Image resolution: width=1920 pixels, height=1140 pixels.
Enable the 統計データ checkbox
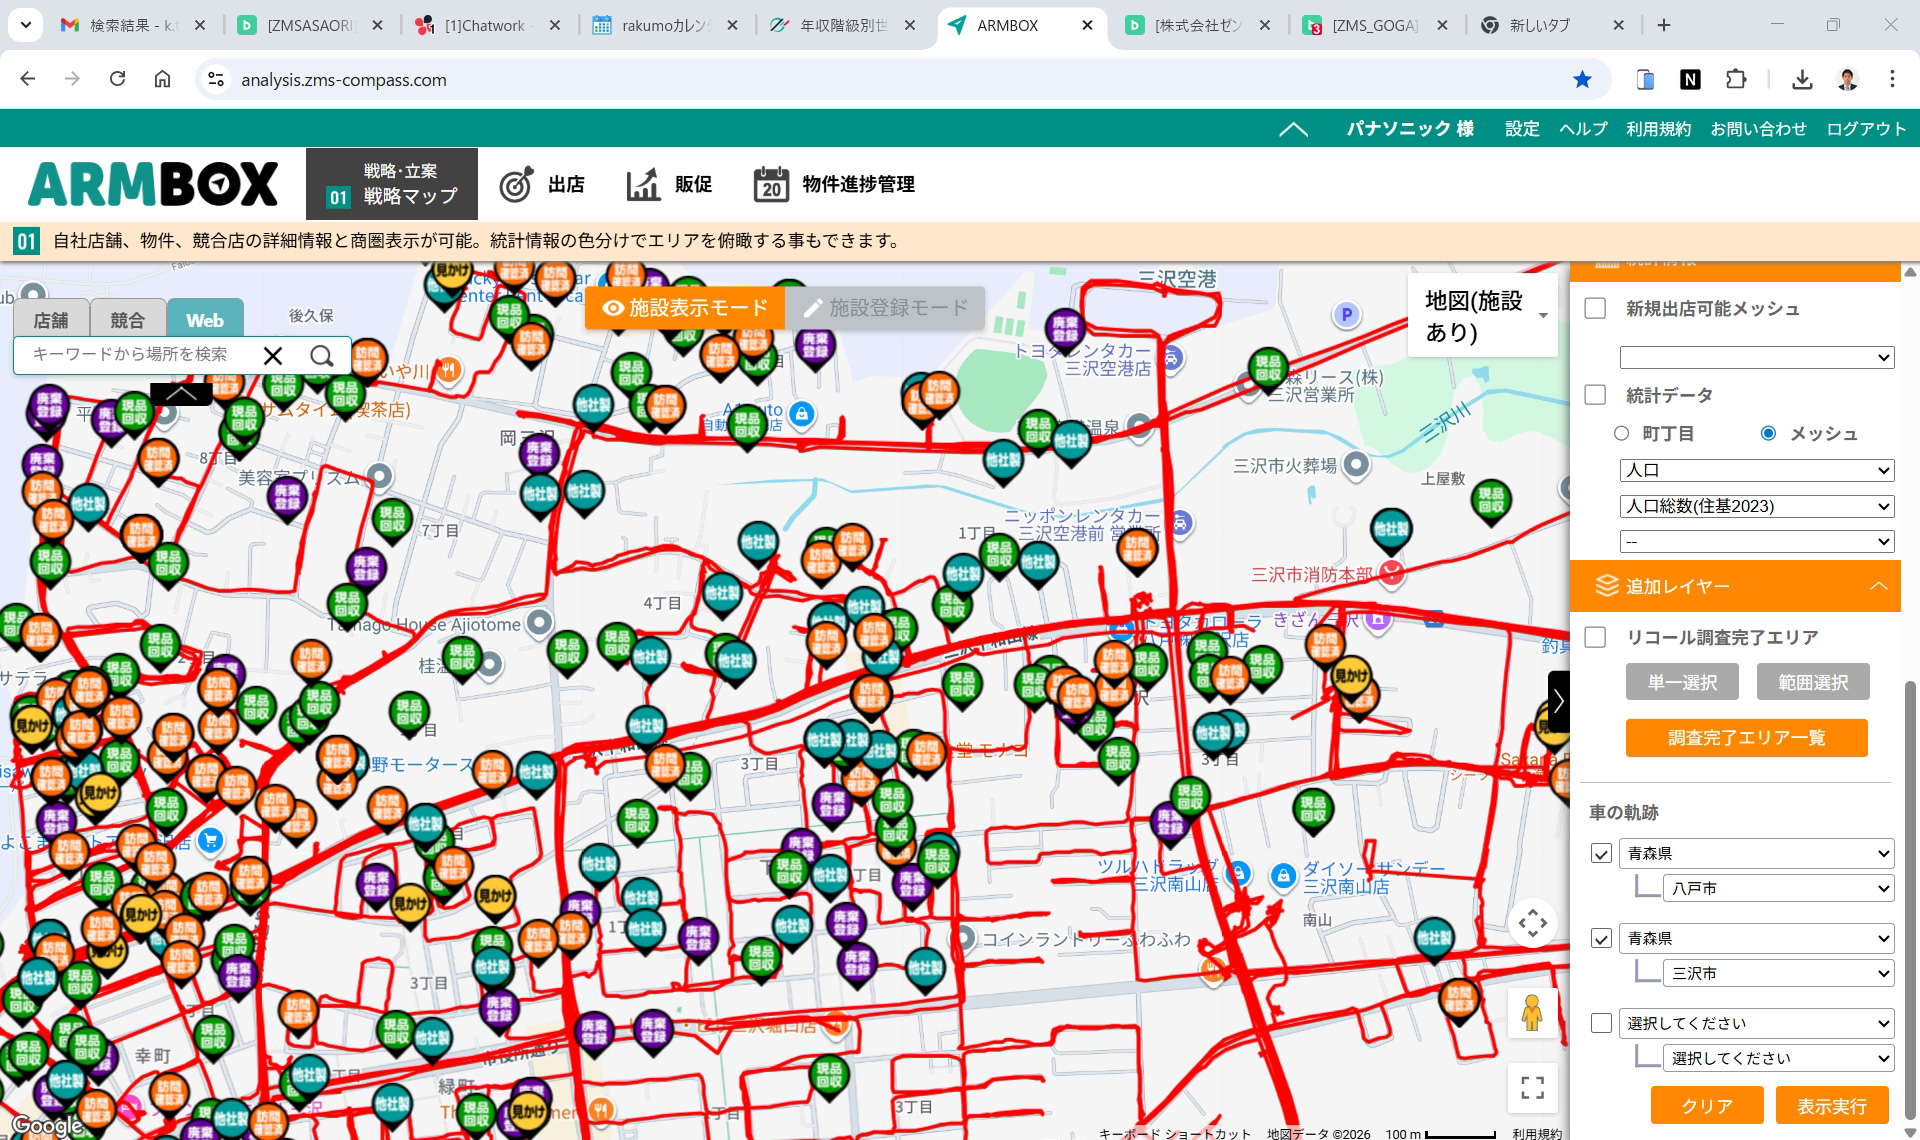click(x=1594, y=395)
